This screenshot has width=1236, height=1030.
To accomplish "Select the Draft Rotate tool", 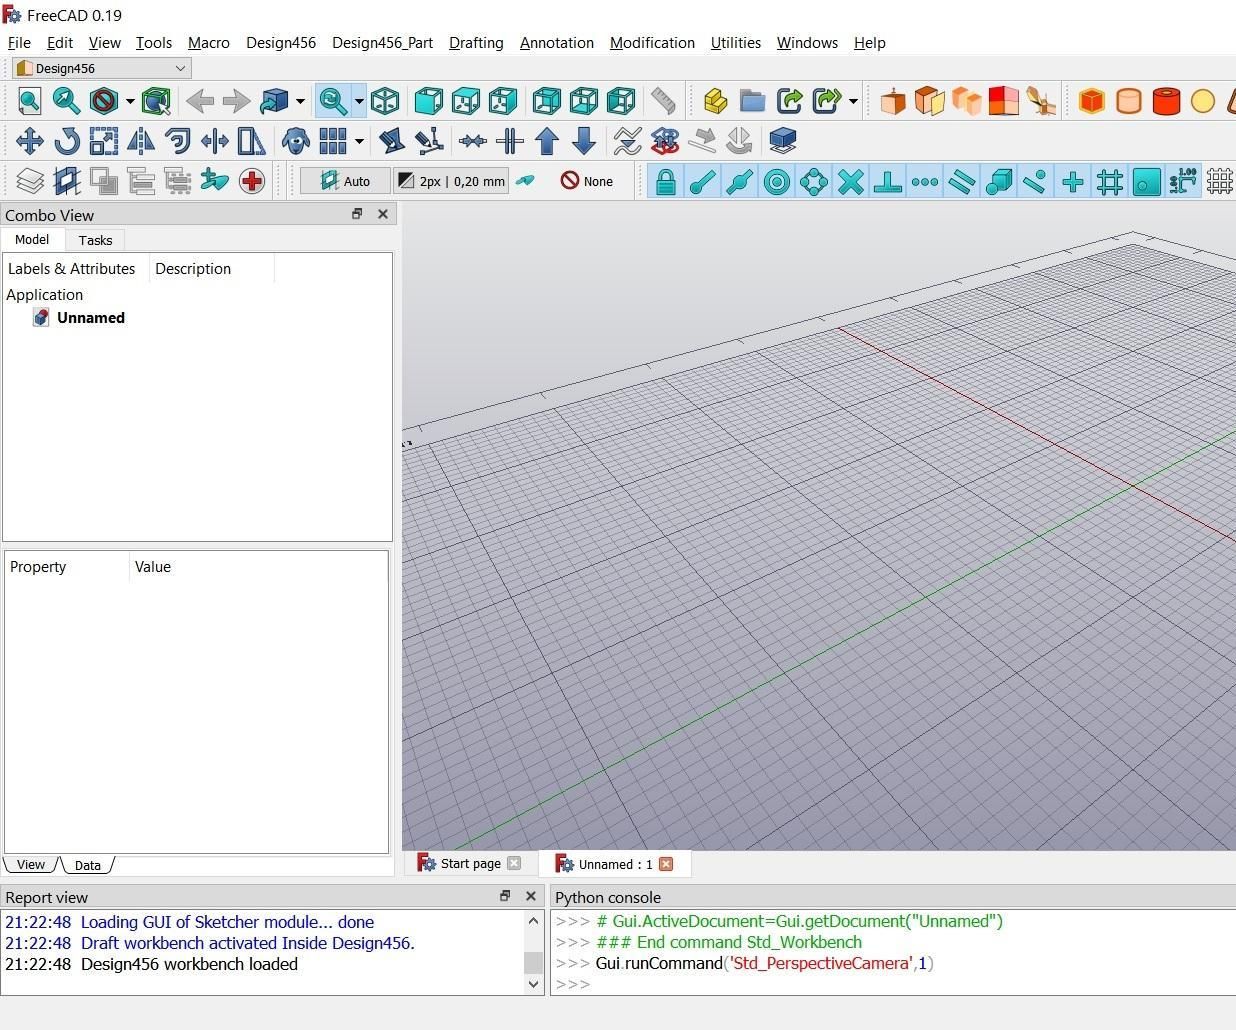I will click(x=67, y=141).
